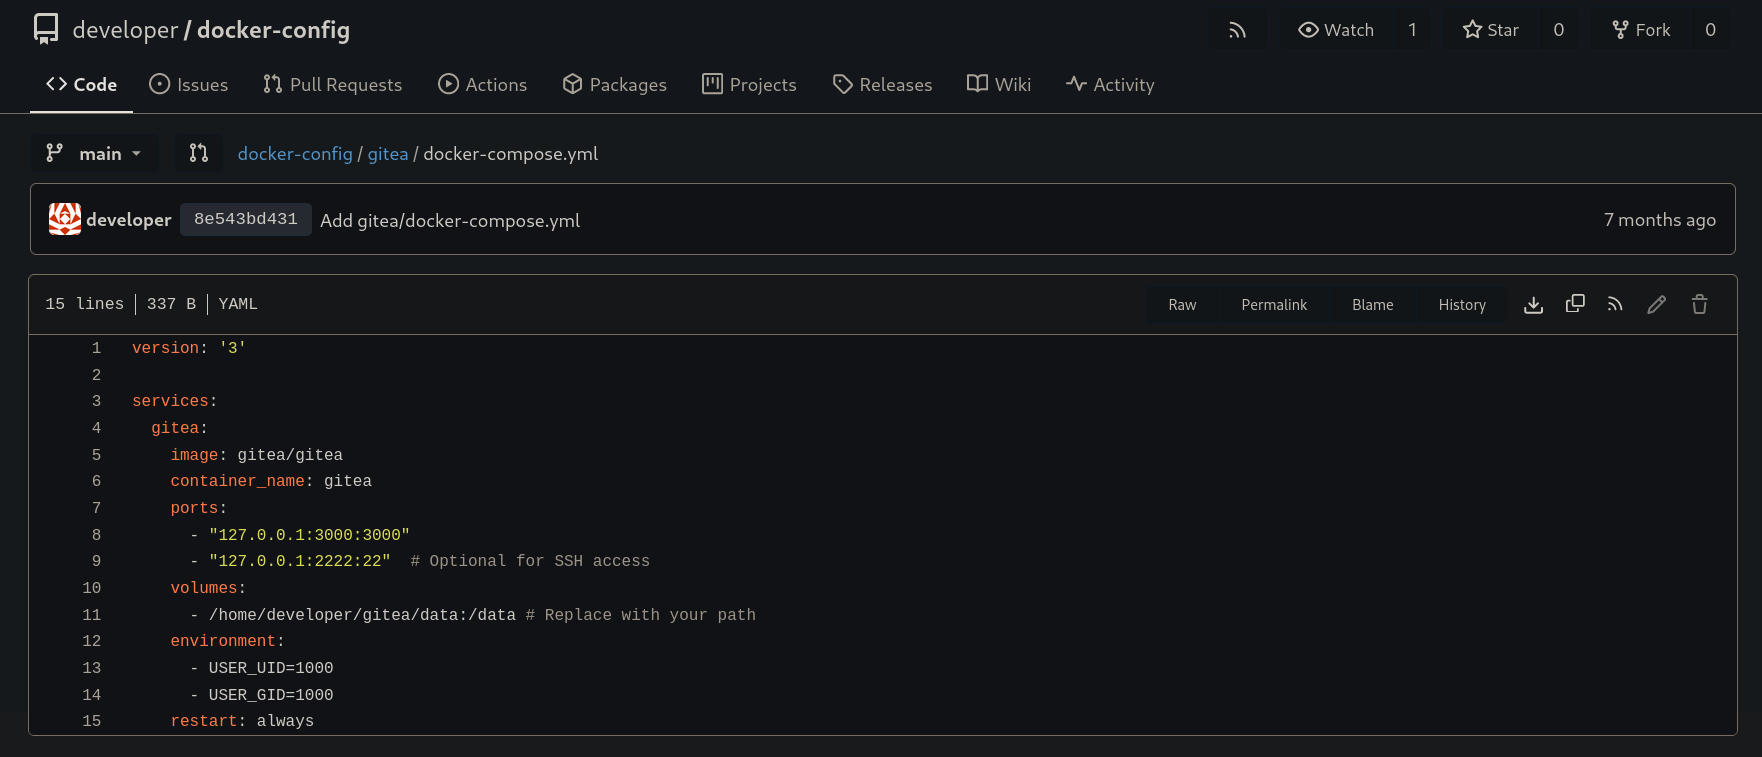Click the developer avatar in the commit row
Viewport: 1762px width, 757px height.
point(65,219)
